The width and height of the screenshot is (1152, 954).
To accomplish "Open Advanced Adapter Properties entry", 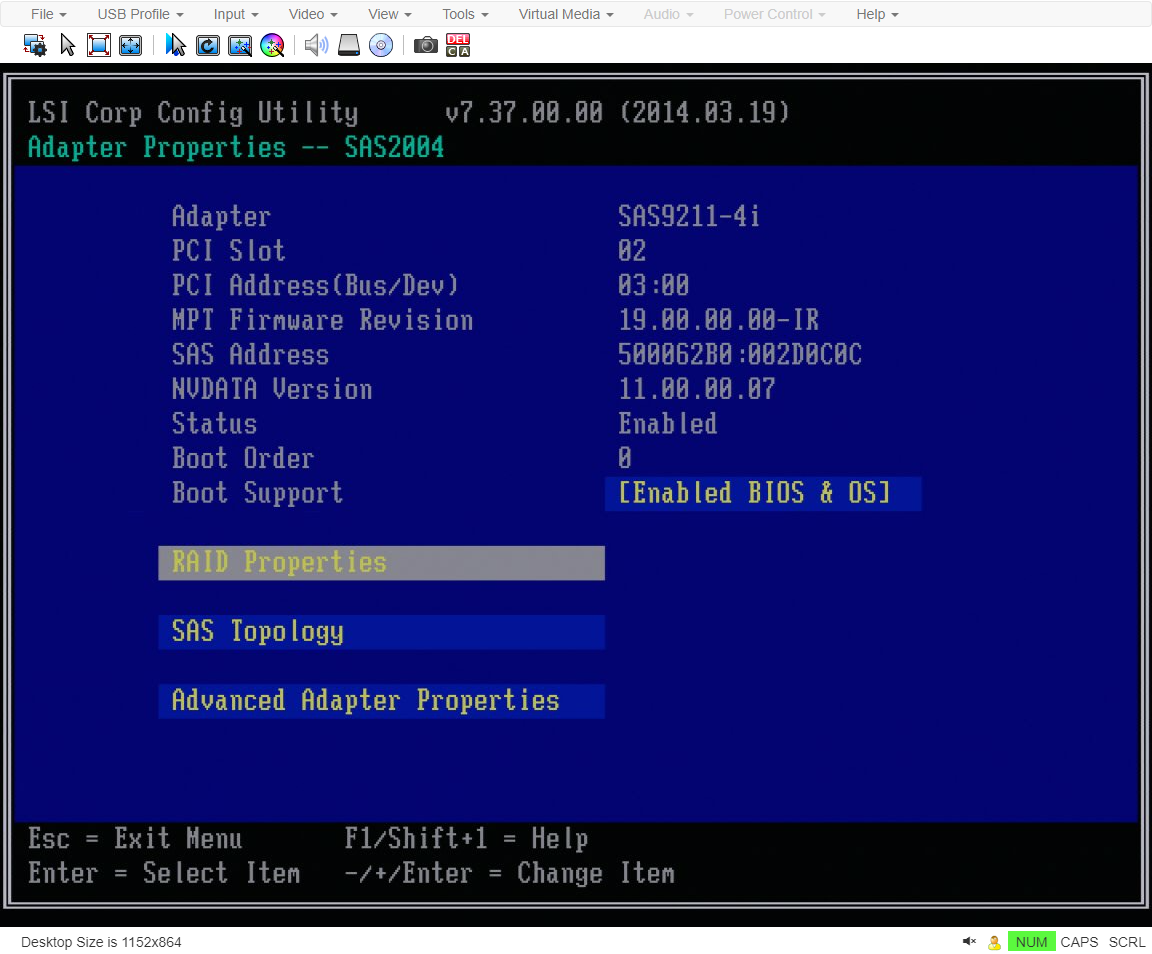I will [x=381, y=701].
